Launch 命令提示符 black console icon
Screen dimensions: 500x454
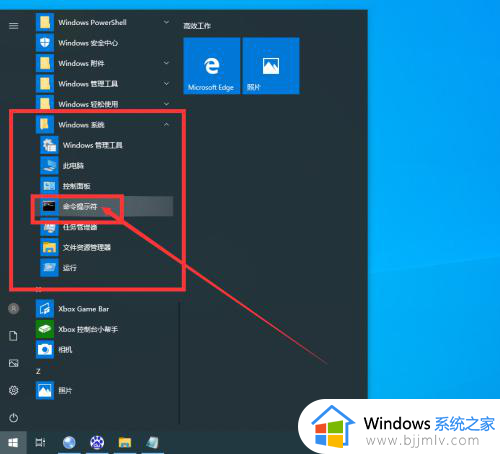49,206
